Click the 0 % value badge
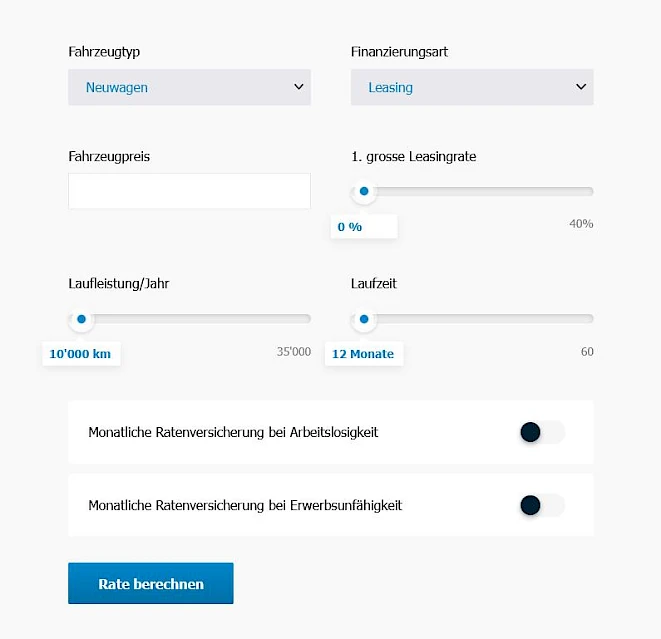The height and width of the screenshot is (639, 661). (364, 227)
